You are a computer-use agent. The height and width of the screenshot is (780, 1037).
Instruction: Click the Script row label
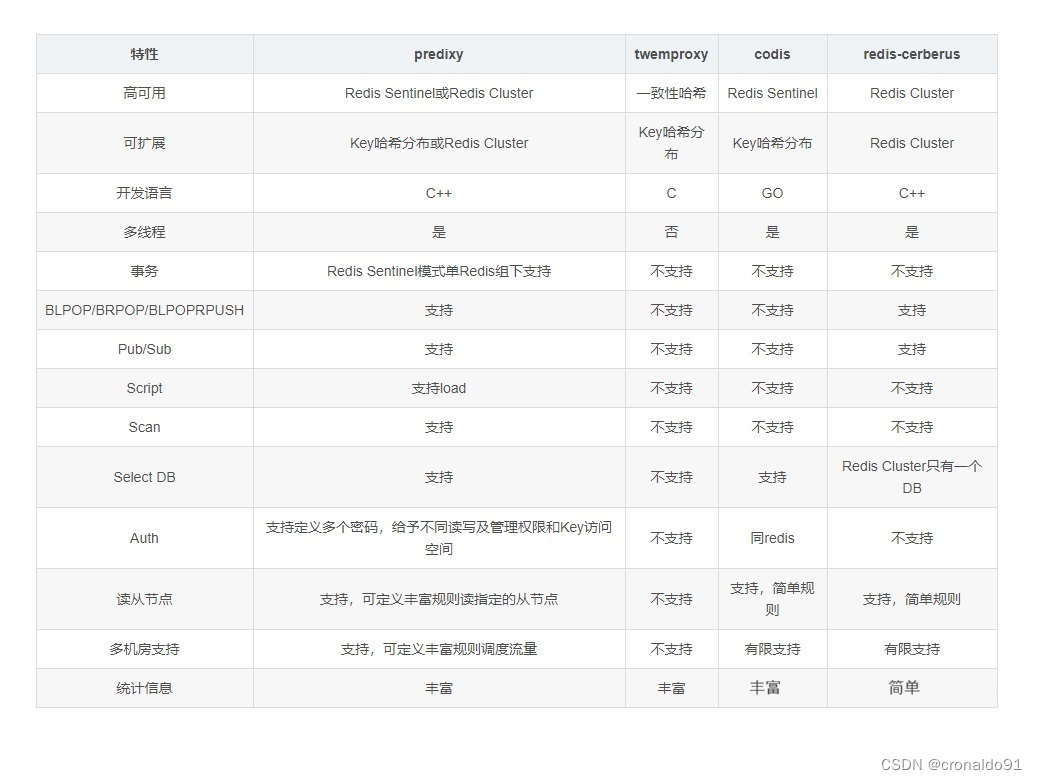pyautogui.click(x=144, y=388)
